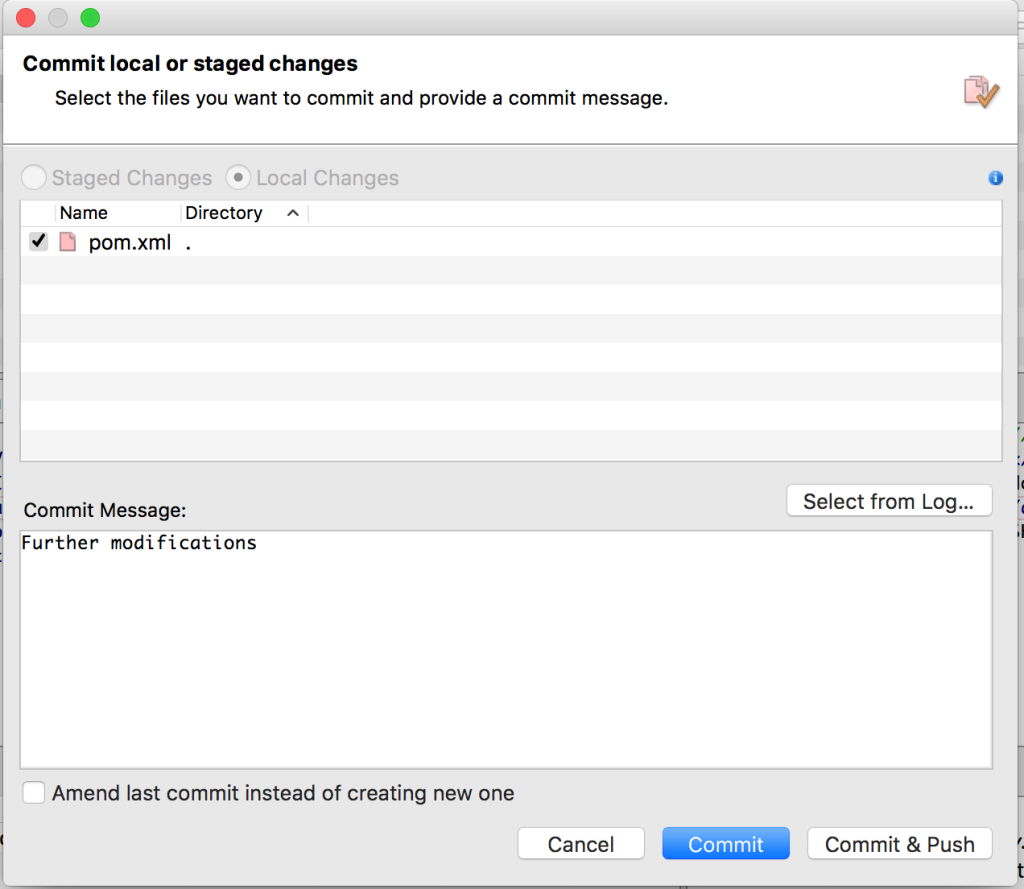The width and height of the screenshot is (1024, 889).
Task: Open the Select from Log dialog
Action: tap(889, 501)
